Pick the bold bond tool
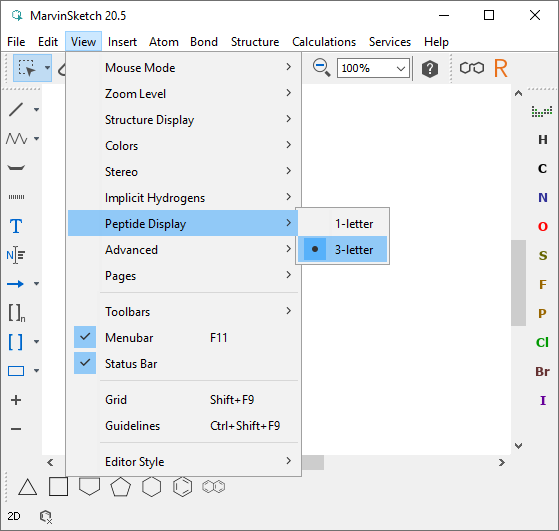The width and height of the screenshot is (559, 531). (x=16, y=168)
